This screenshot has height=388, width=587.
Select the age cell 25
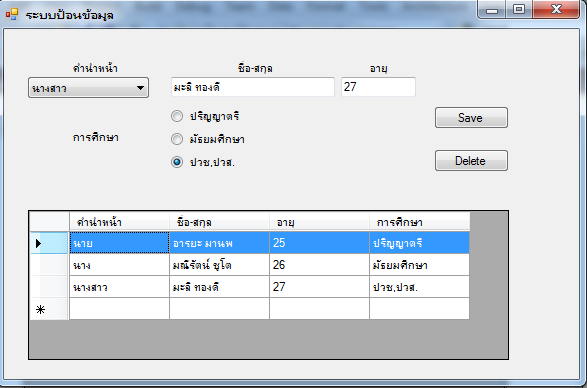coord(319,243)
